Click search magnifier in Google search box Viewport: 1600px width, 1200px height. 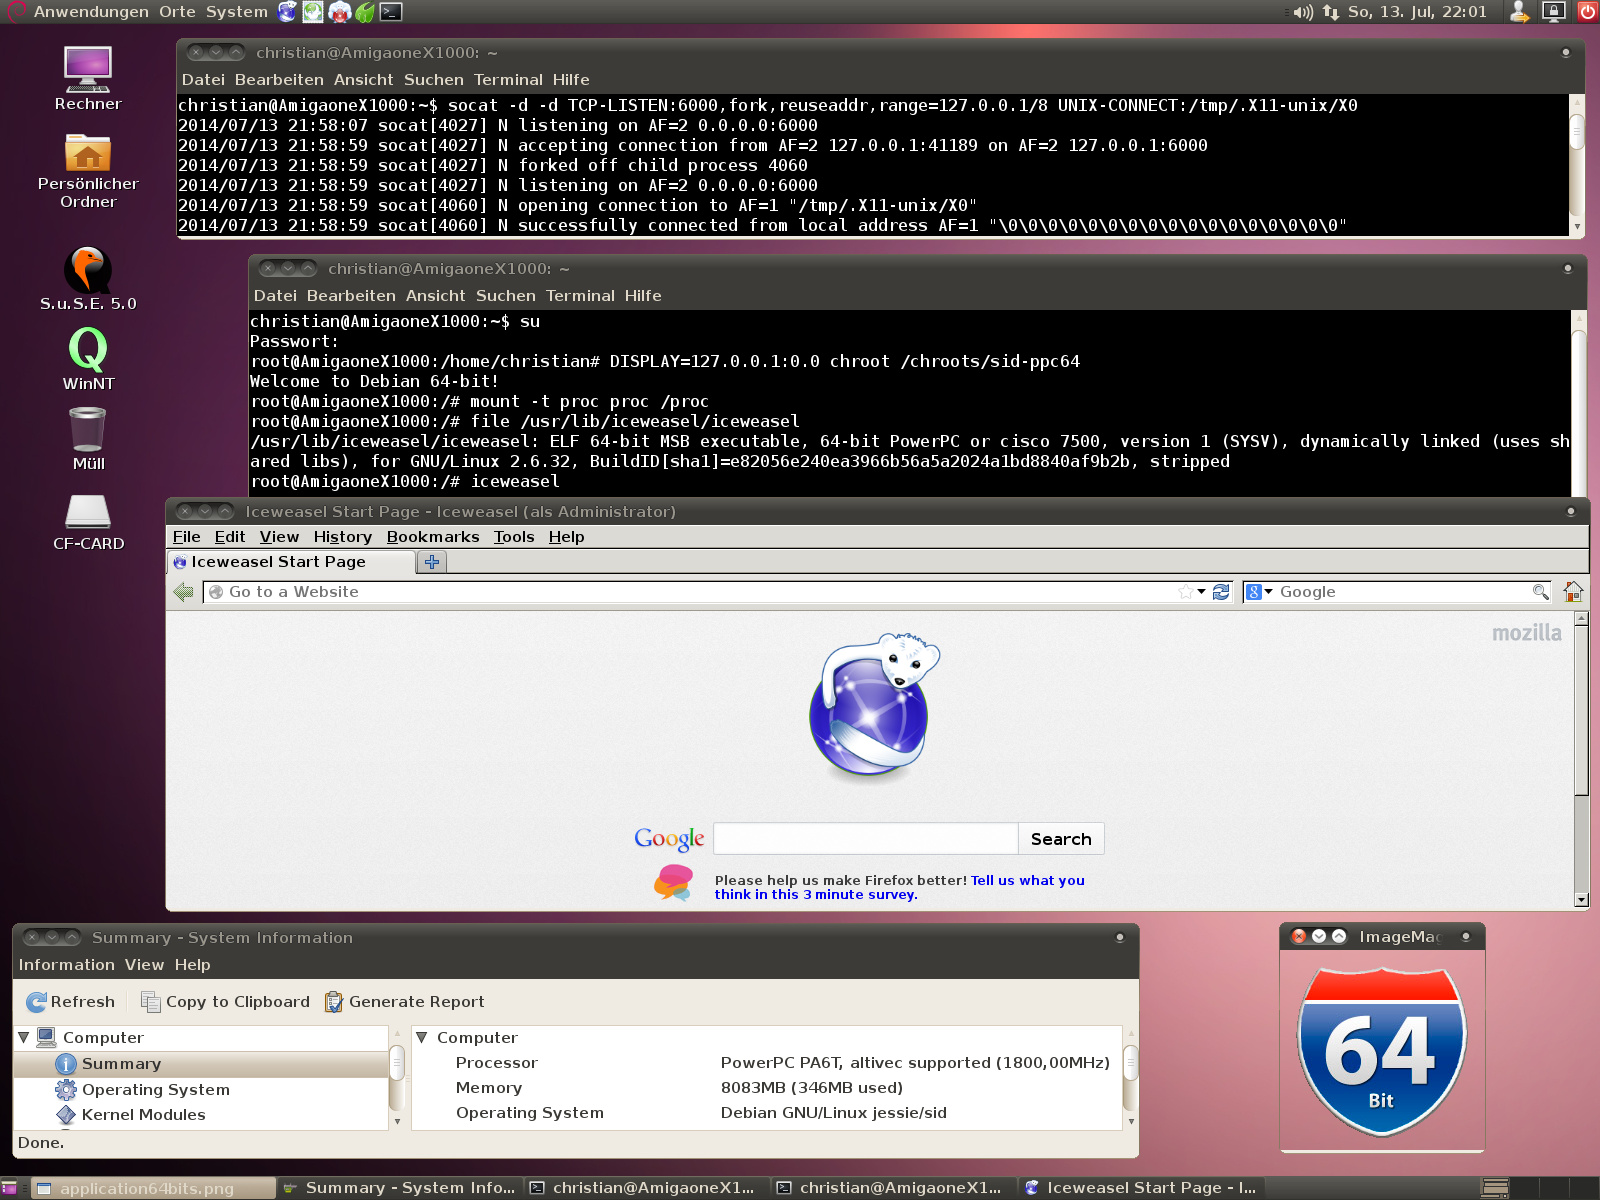pyautogui.click(x=1540, y=592)
